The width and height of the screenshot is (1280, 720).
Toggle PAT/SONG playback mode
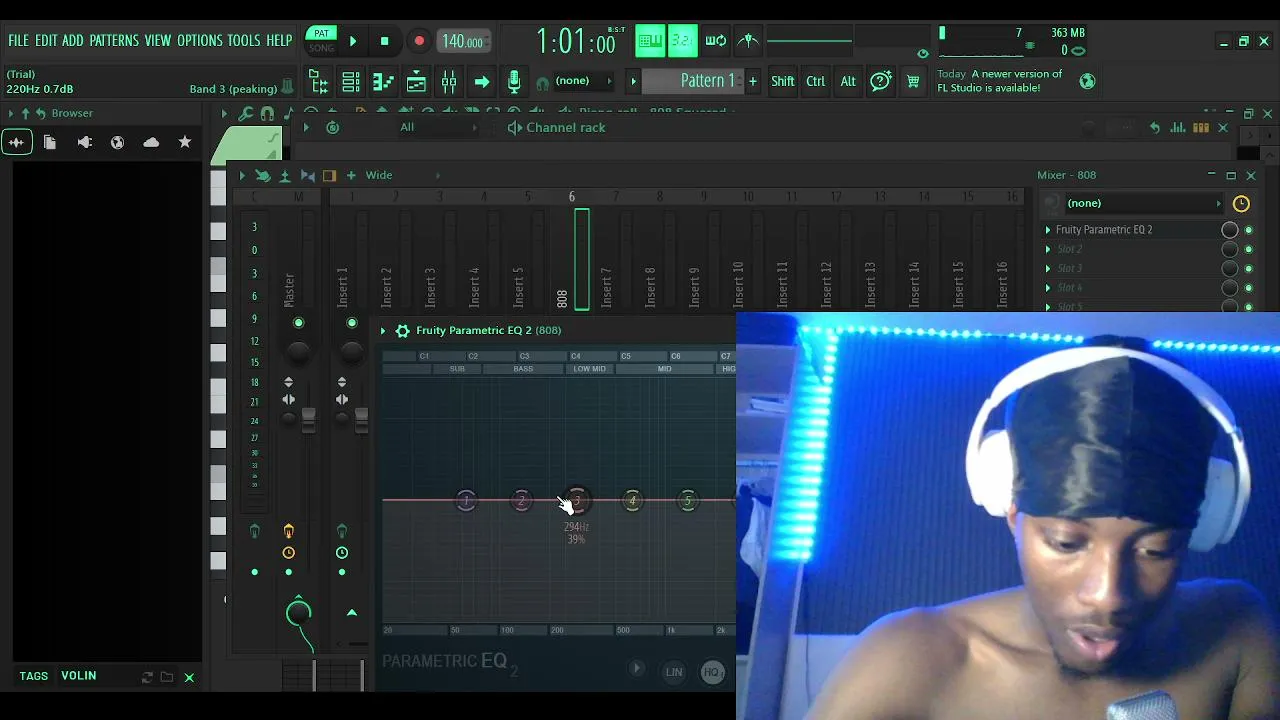coord(322,40)
